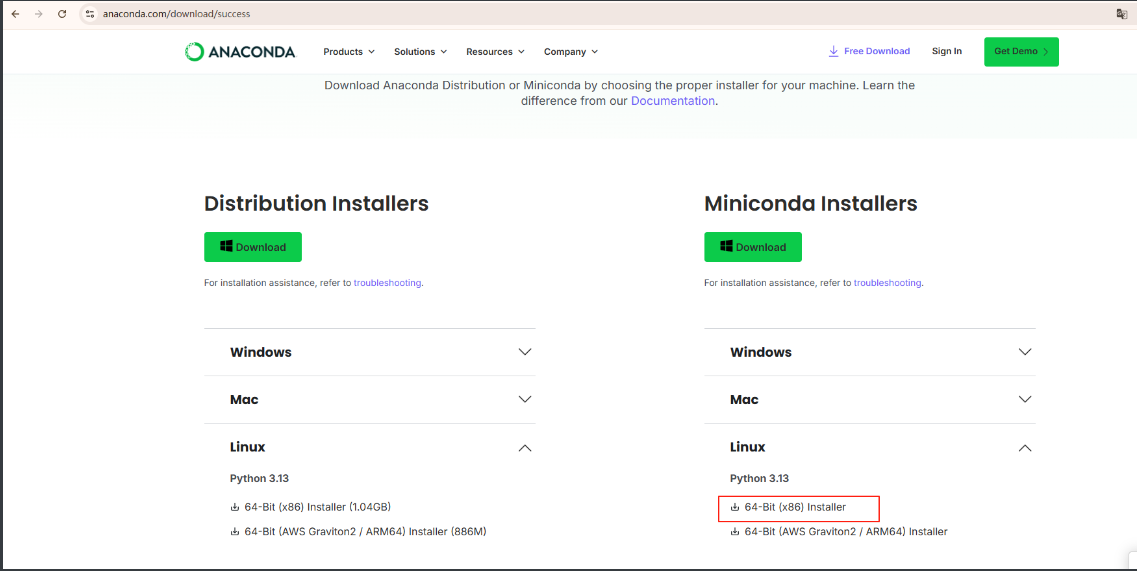Click the download icon for Miniconda 64-Bit (x86) Installer
This screenshot has width=1137, height=571.
coord(735,508)
